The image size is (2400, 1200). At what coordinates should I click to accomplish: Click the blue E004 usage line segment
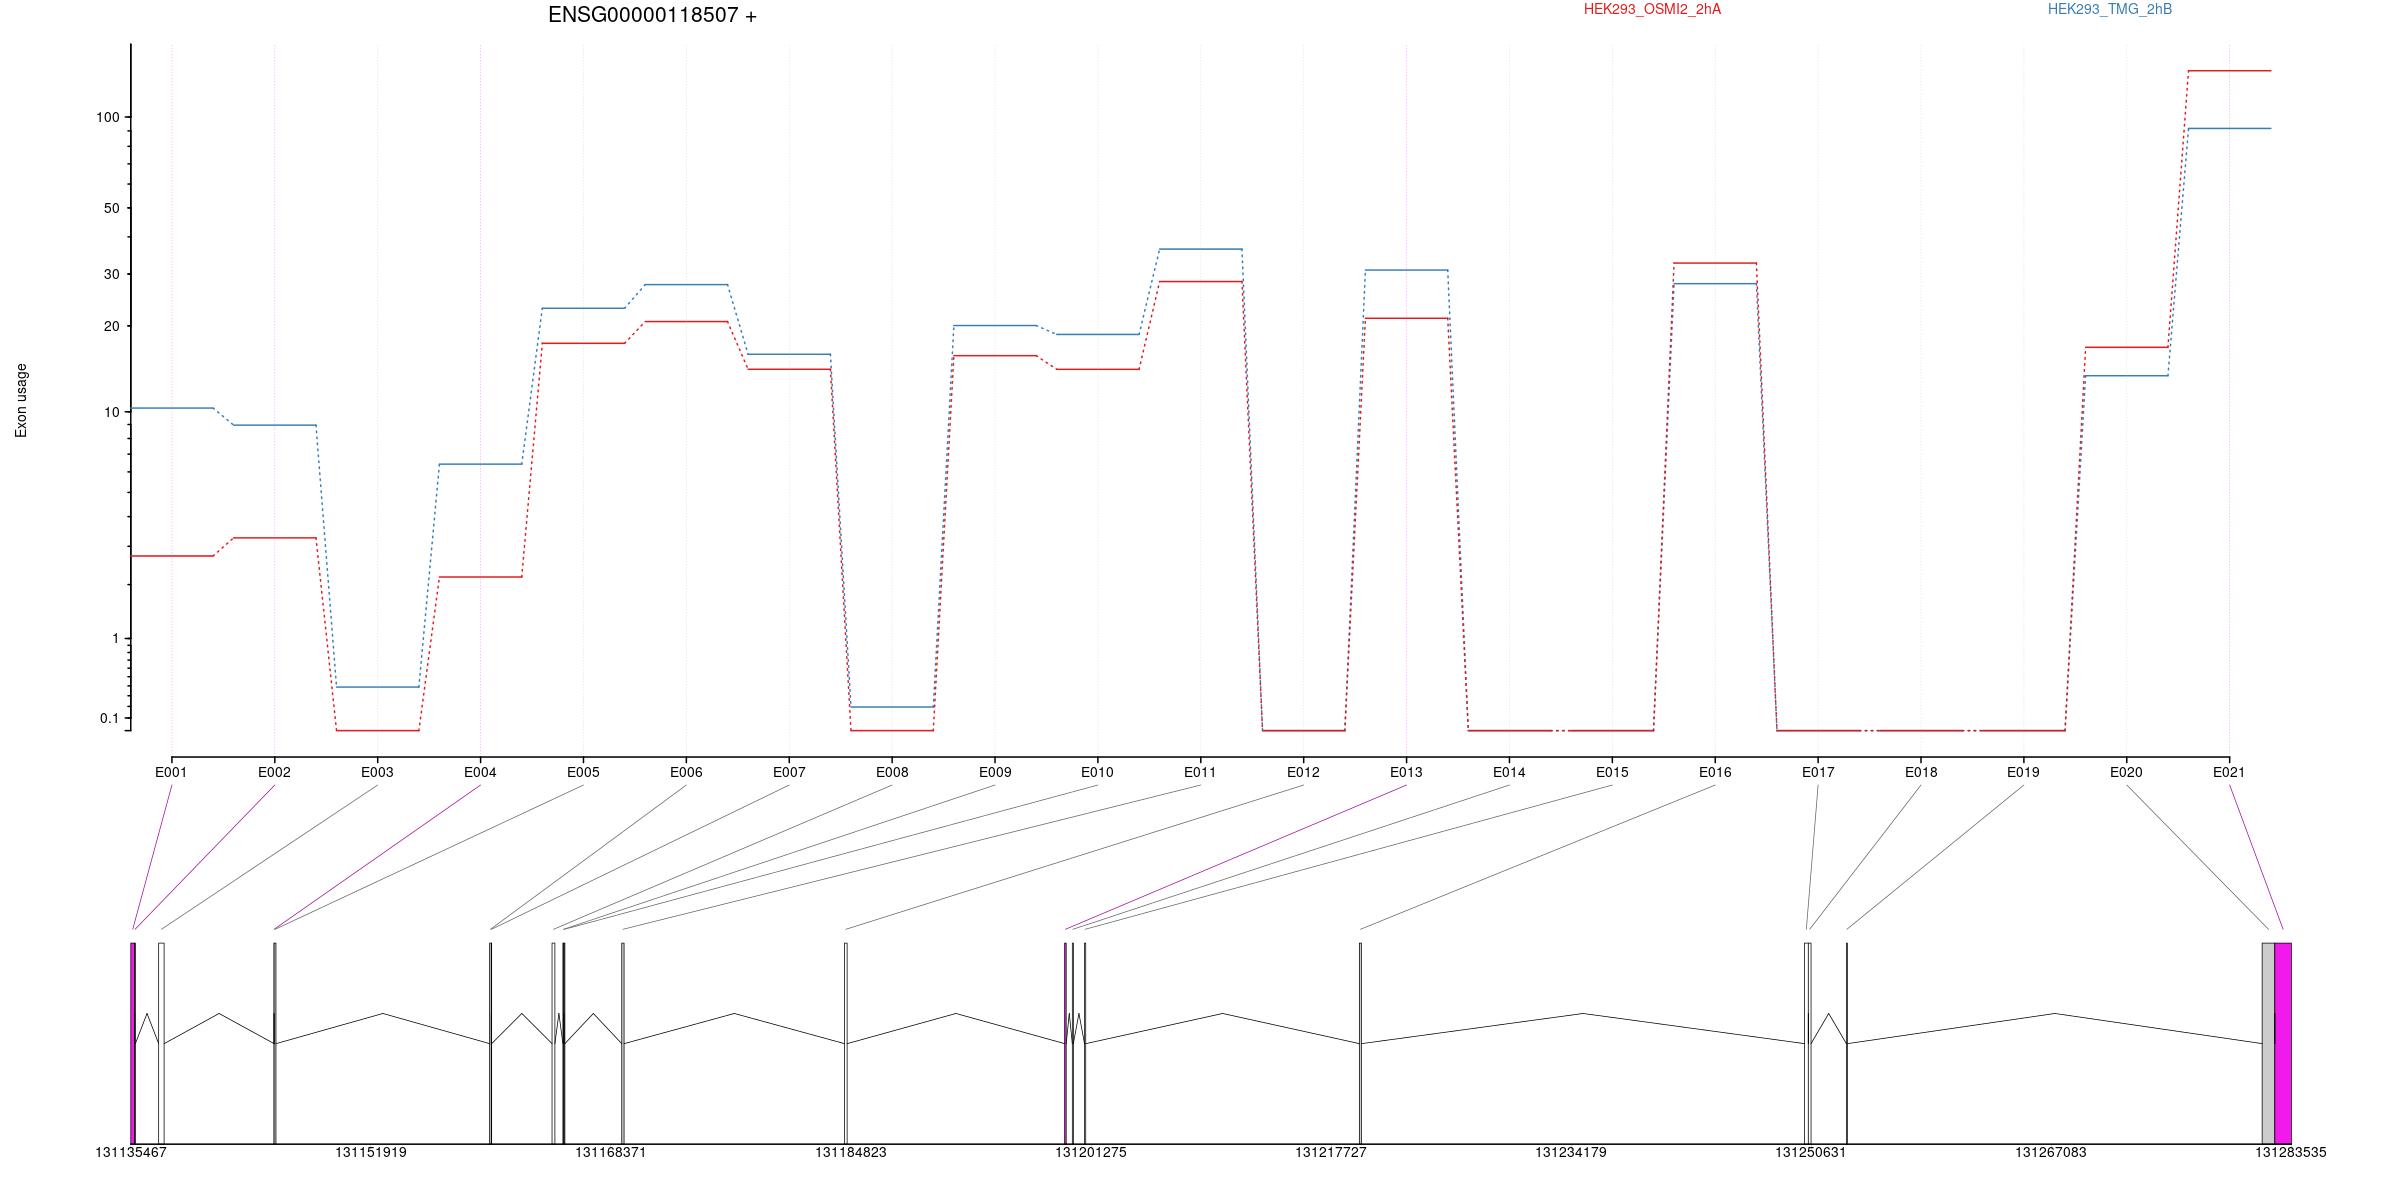(480, 464)
